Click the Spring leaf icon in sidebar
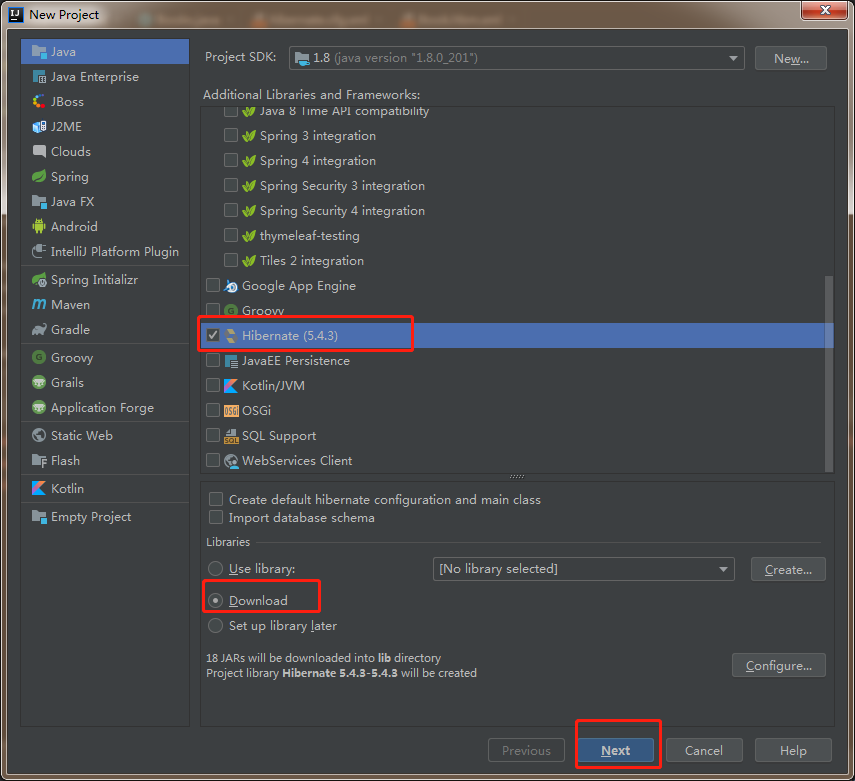Viewport: 855px width, 781px height. tap(39, 177)
